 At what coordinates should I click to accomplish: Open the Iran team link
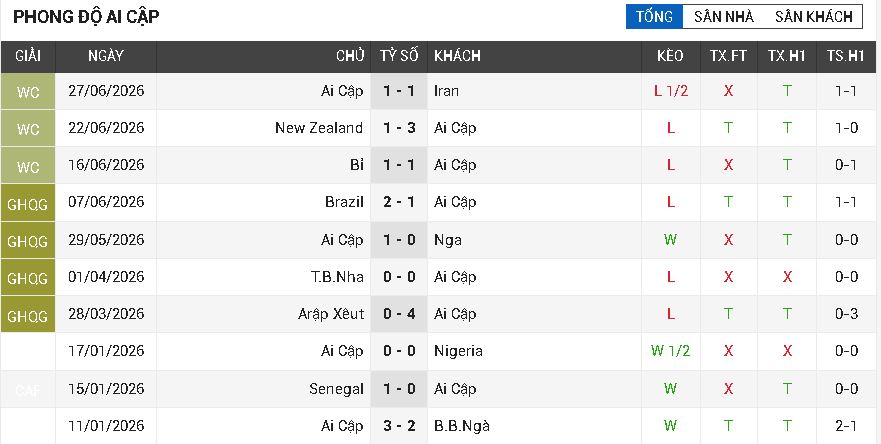pyautogui.click(x=446, y=91)
